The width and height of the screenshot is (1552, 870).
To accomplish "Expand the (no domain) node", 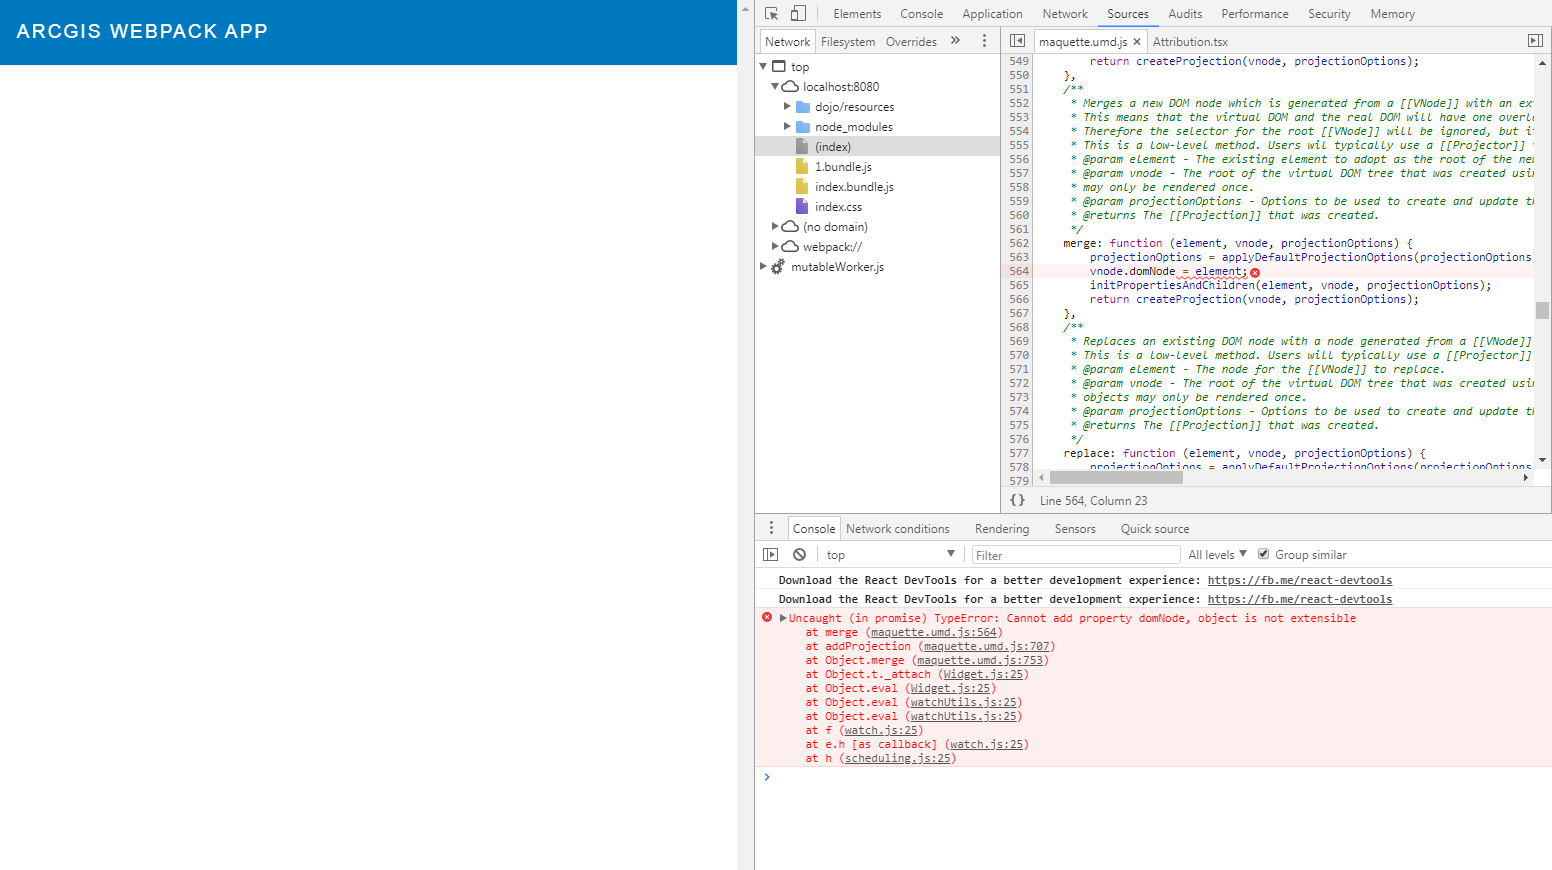I will pos(775,227).
